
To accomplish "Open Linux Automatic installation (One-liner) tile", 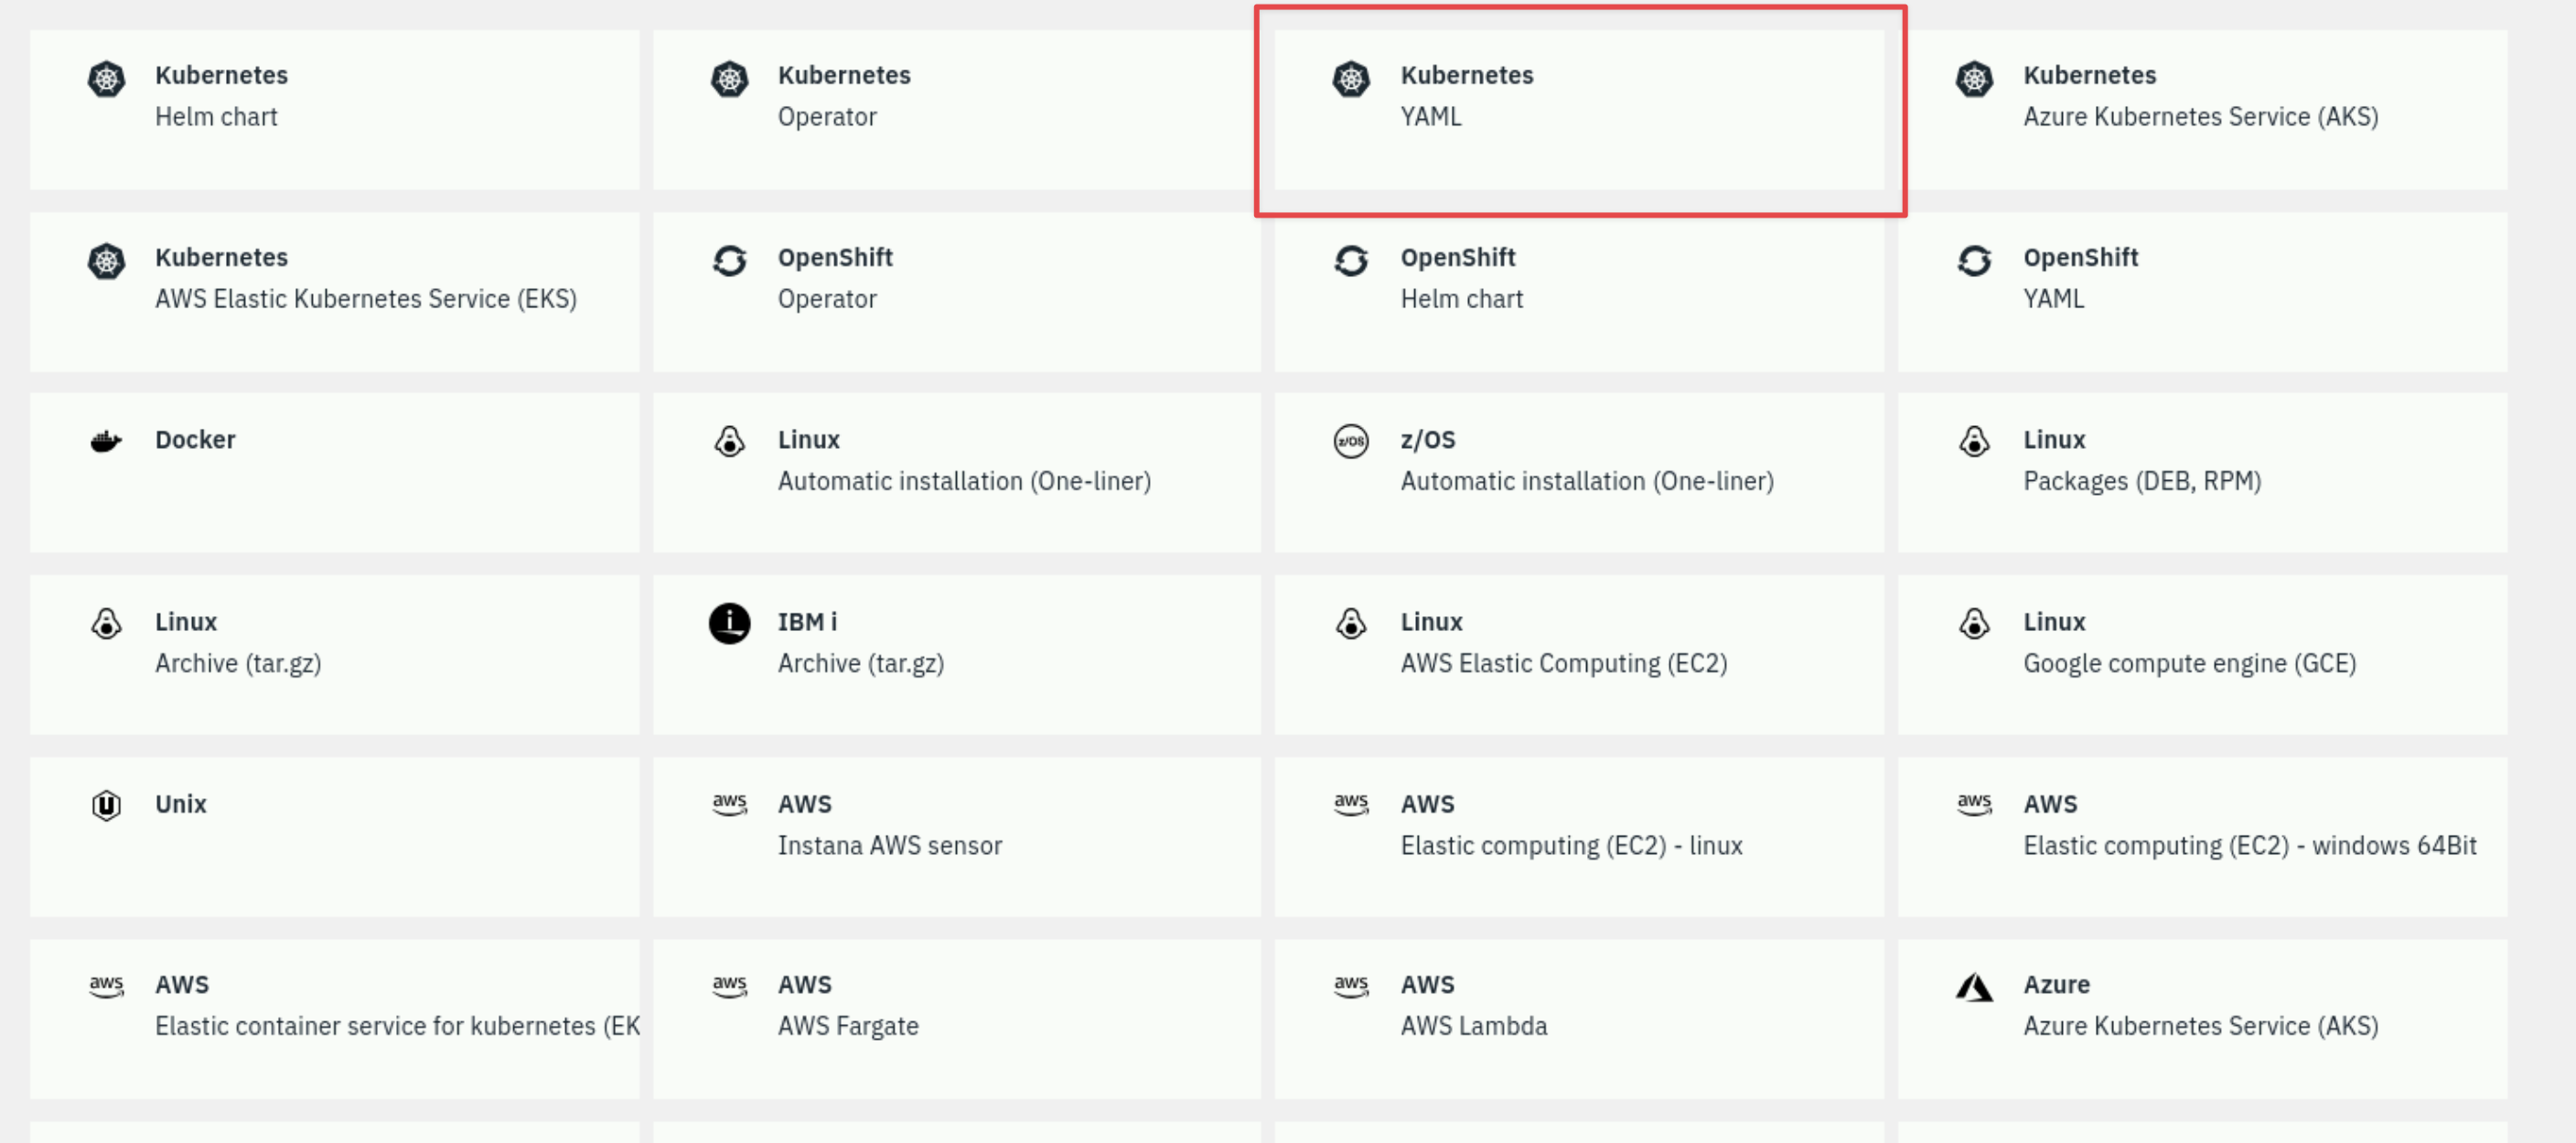I will pos(956,473).
